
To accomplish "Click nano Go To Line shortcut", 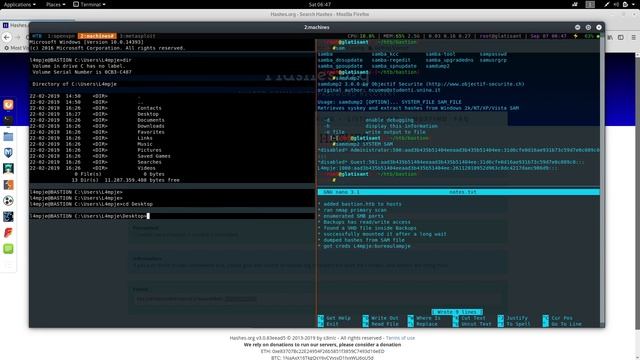I will pyautogui.click(x=562, y=324).
